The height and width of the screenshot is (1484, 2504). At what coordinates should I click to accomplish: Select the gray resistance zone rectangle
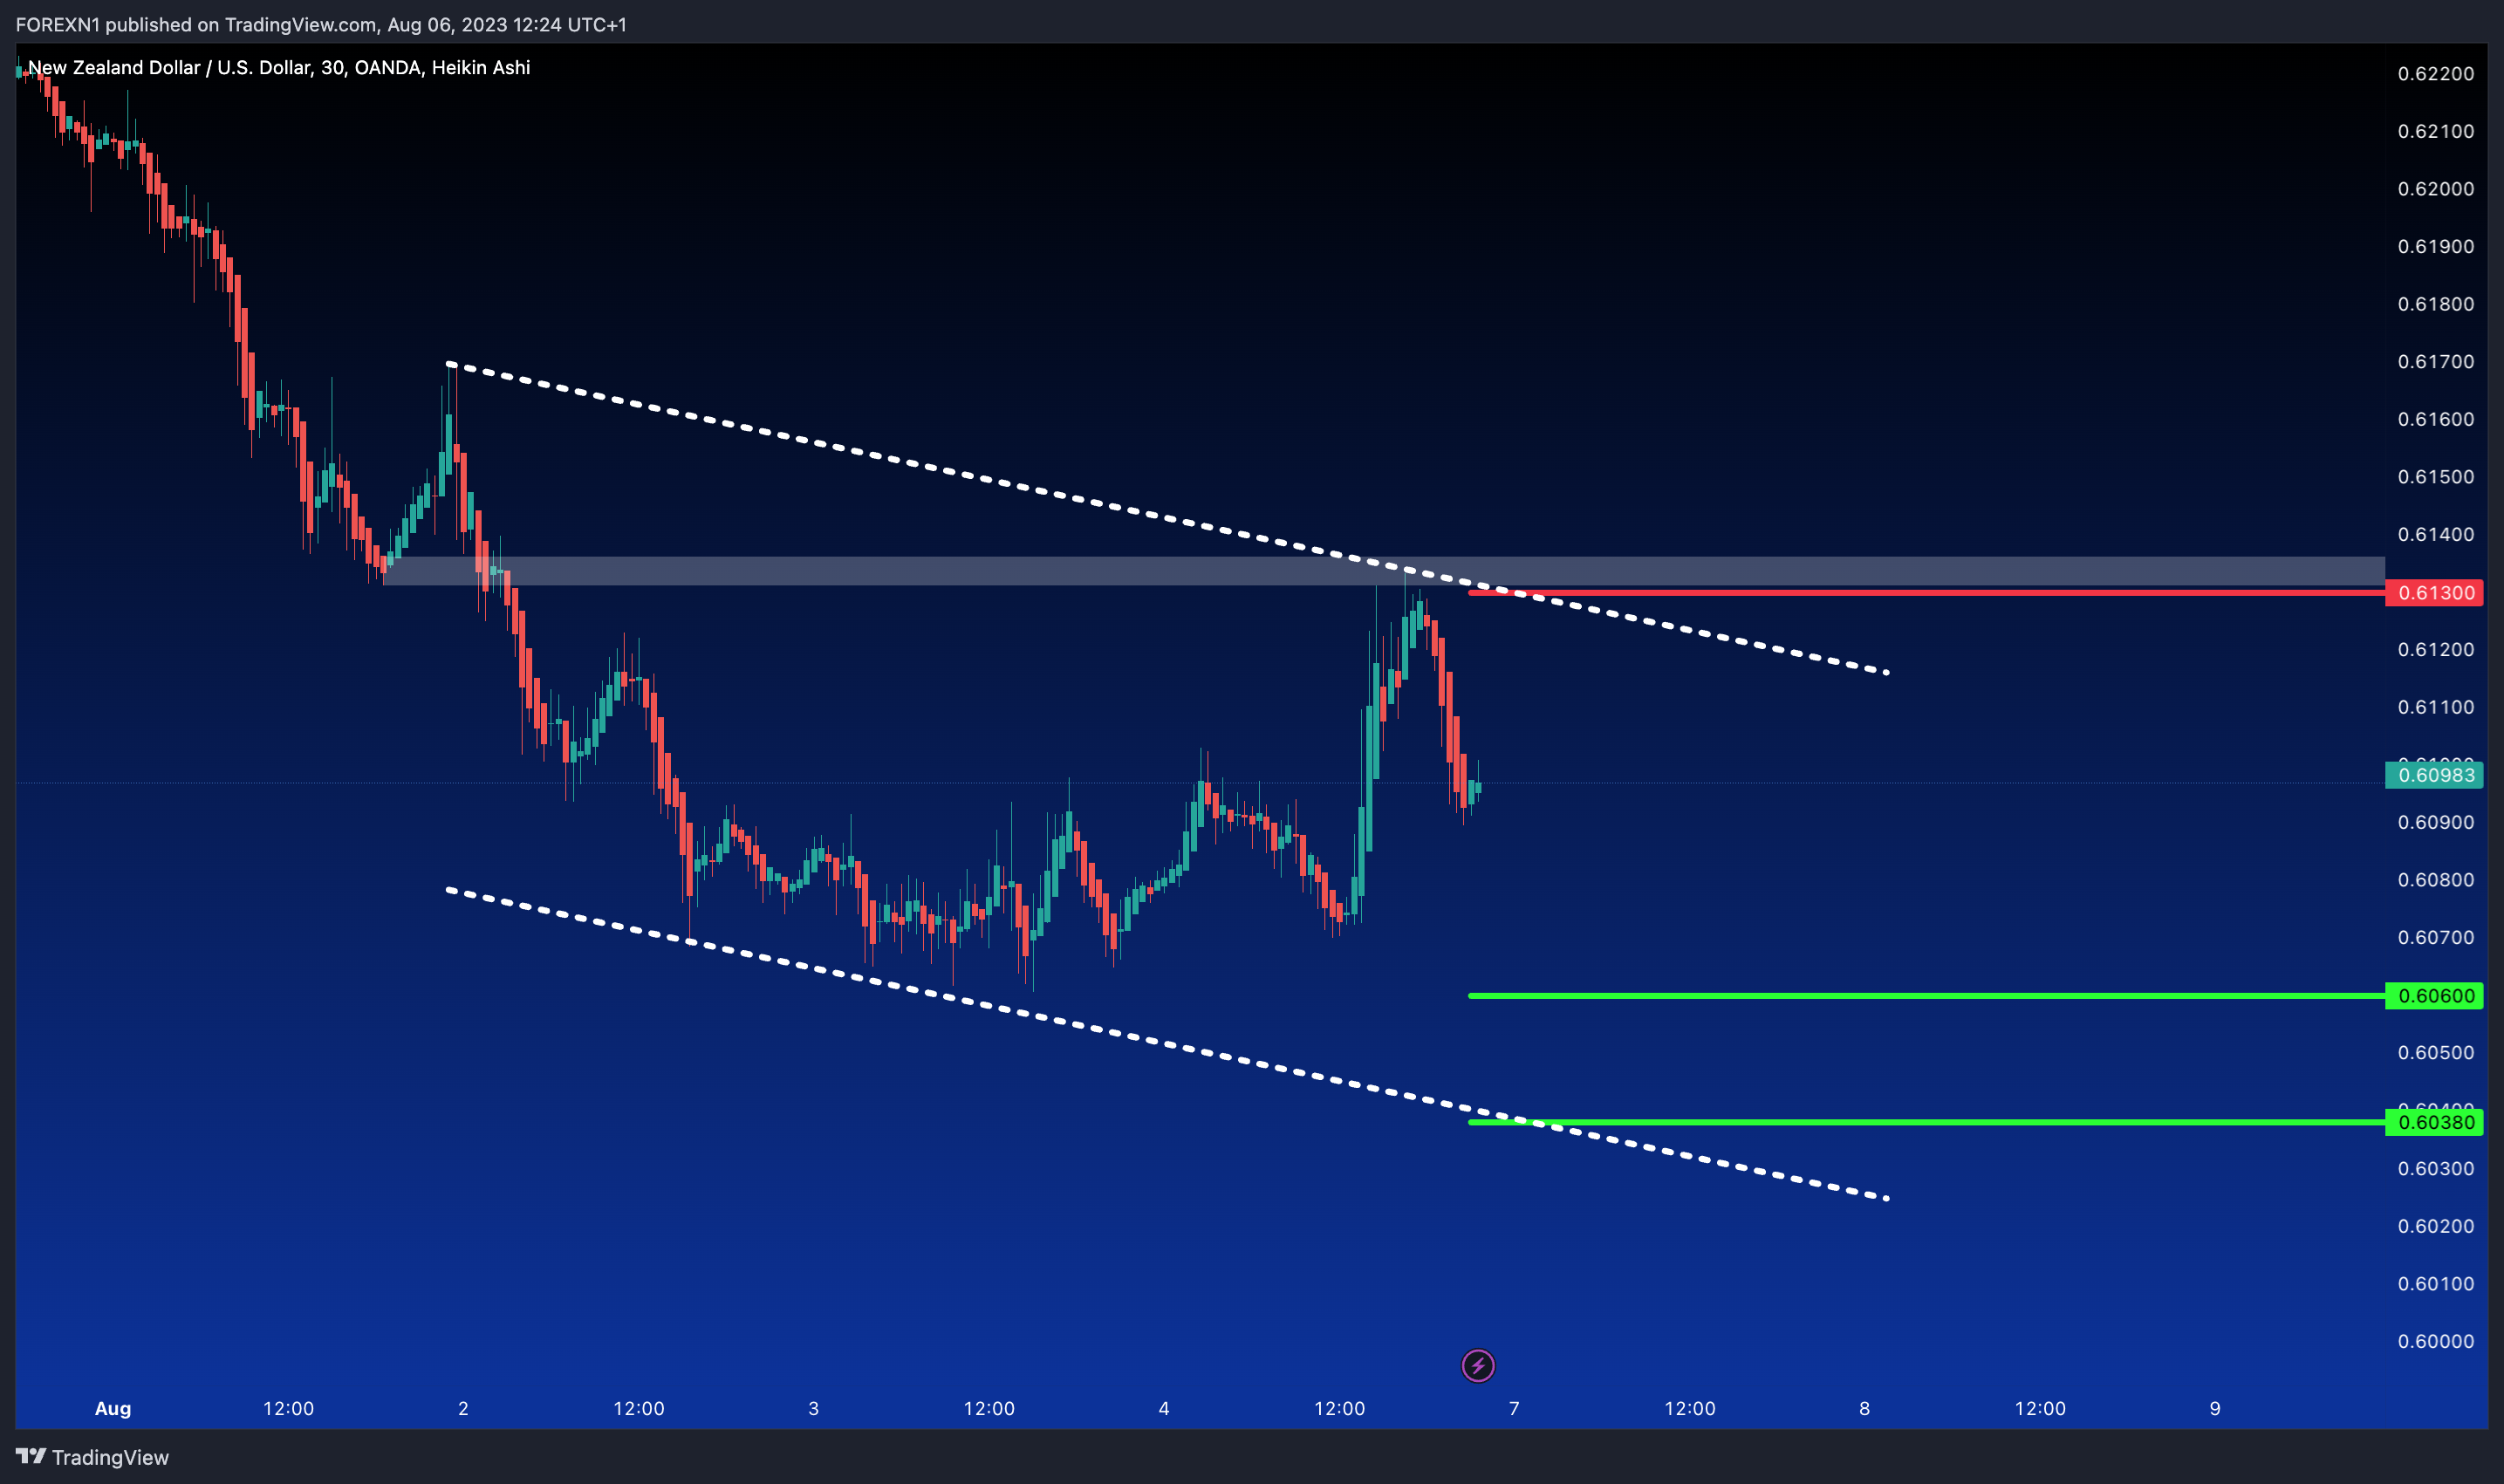click(x=1384, y=571)
